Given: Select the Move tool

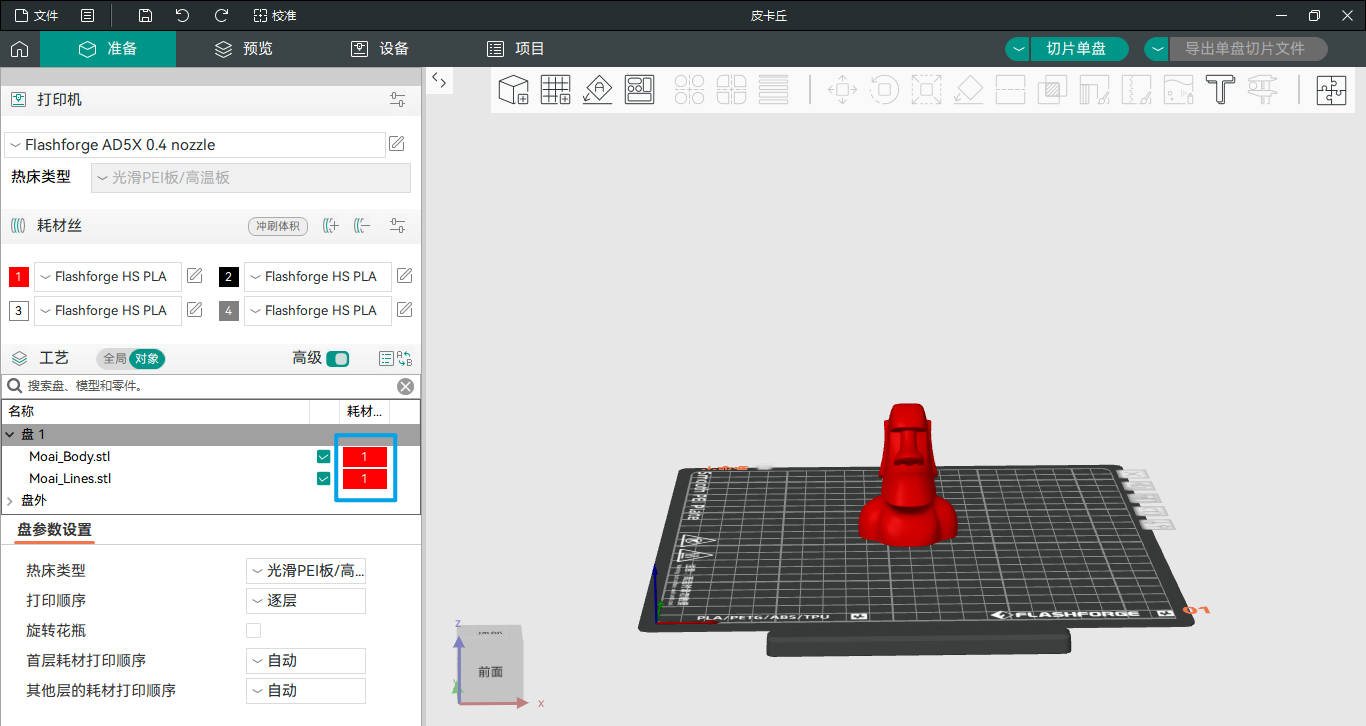Looking at the screenshot, I should pyautogui.click(x=843, y=90).
